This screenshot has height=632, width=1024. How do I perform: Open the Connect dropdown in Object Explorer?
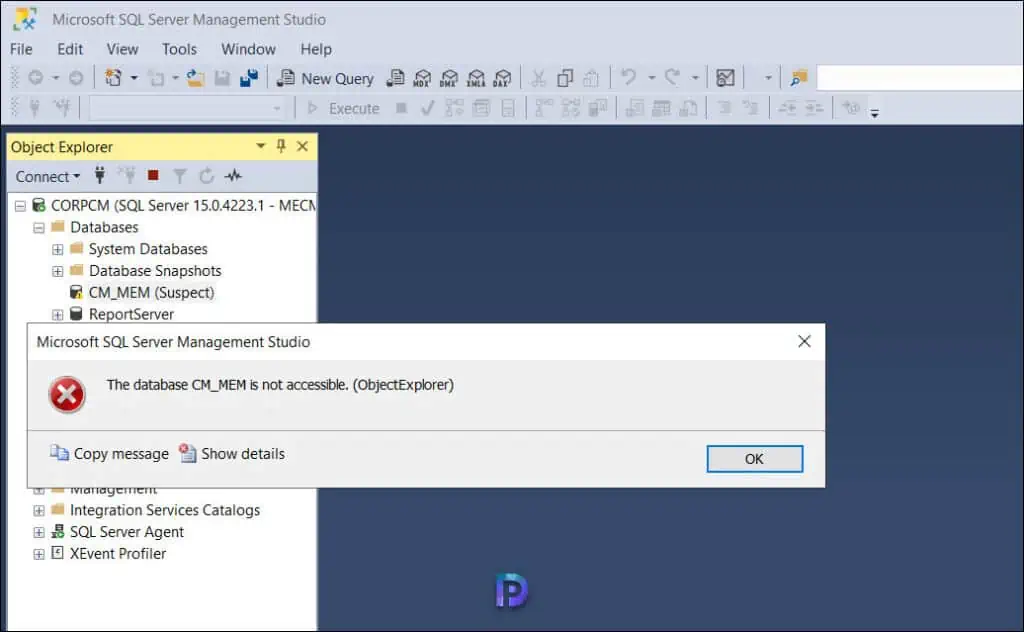click(x=47, y=176)
